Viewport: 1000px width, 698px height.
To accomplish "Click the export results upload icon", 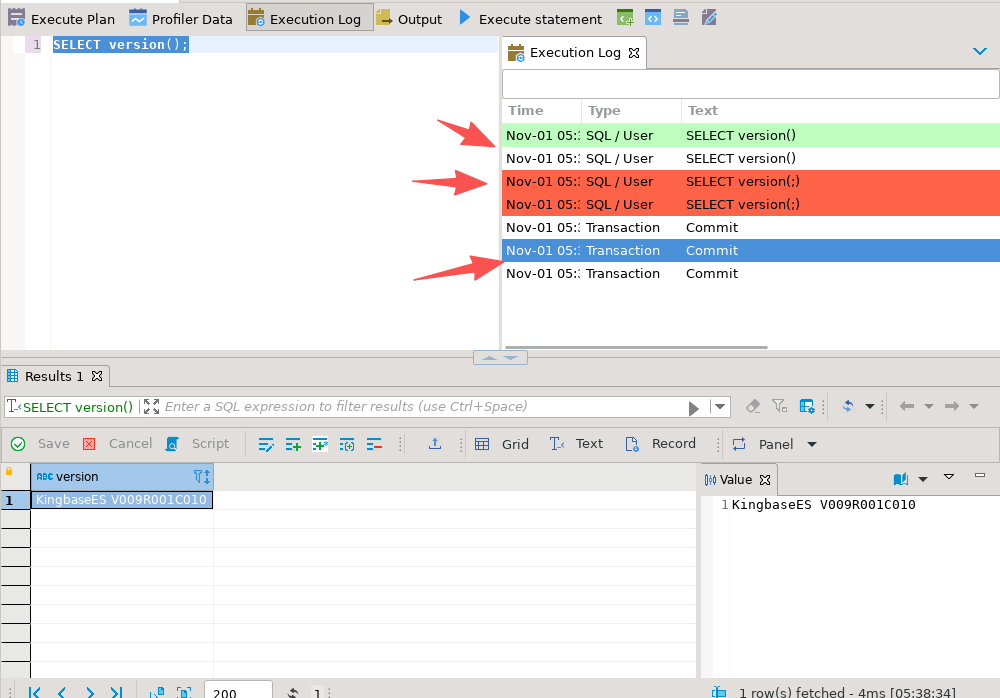I will tap(435, 444).
